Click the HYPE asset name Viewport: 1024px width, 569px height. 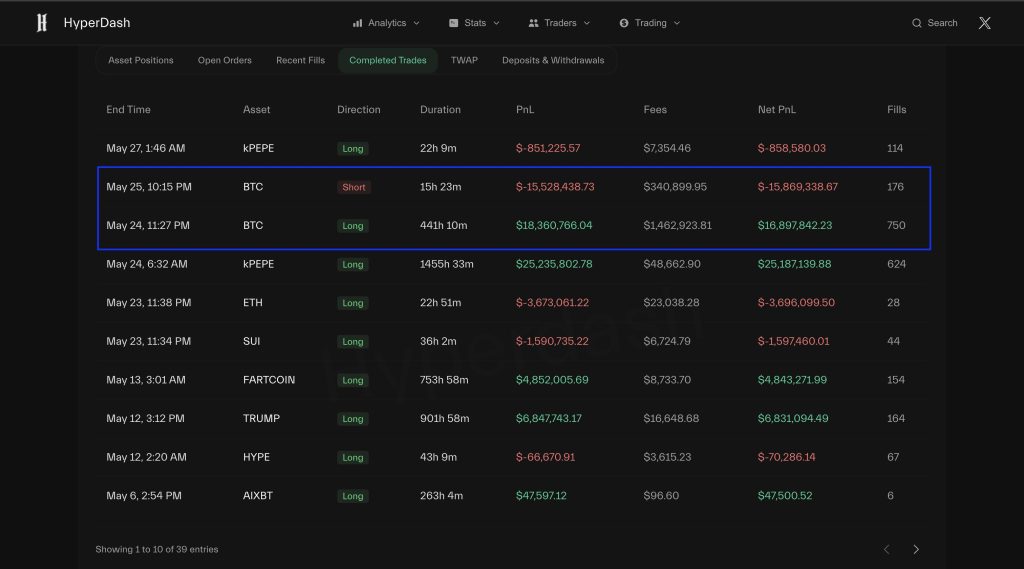256,457
